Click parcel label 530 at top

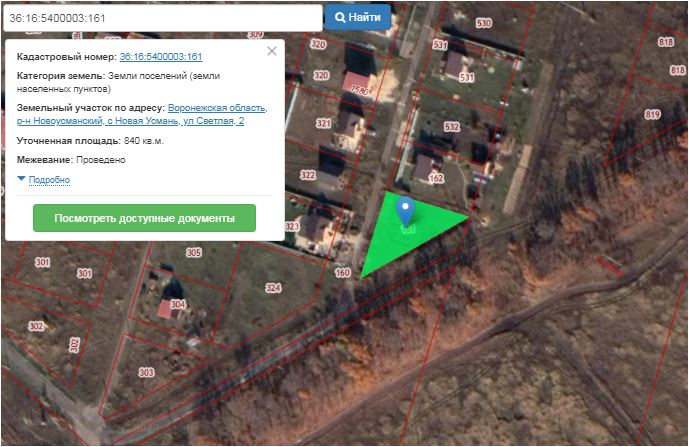tap(483, 23)
